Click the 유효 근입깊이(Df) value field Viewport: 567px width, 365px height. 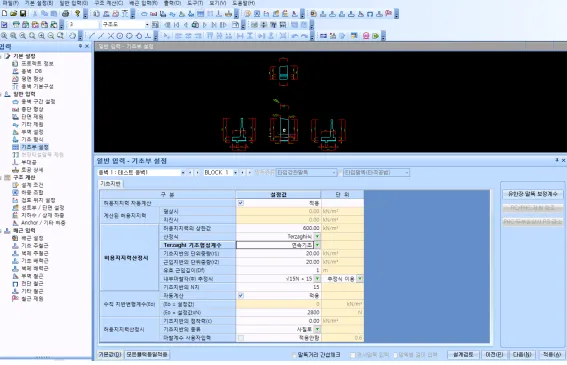click(278, 270)
